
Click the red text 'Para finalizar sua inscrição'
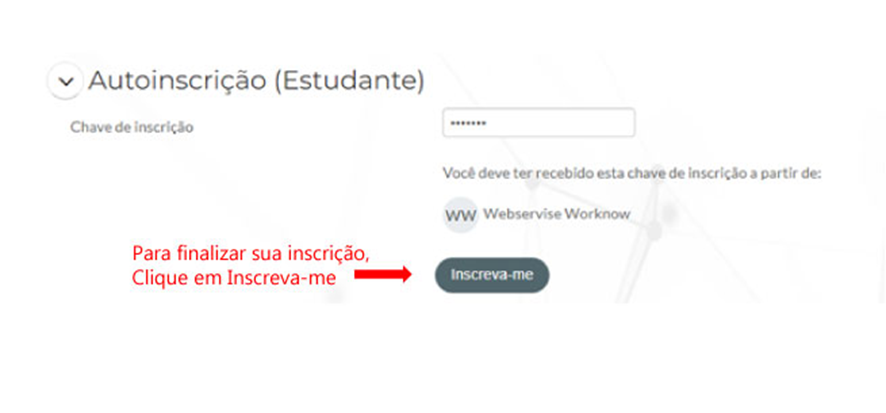250,254
